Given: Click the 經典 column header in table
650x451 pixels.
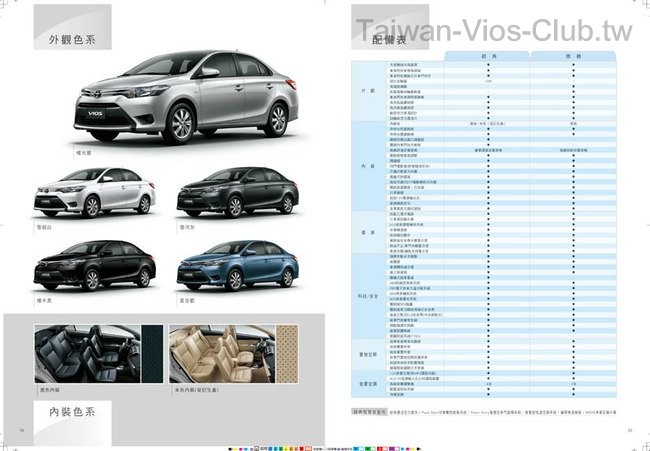Looking at the screenshot, I should click(488, 55).
